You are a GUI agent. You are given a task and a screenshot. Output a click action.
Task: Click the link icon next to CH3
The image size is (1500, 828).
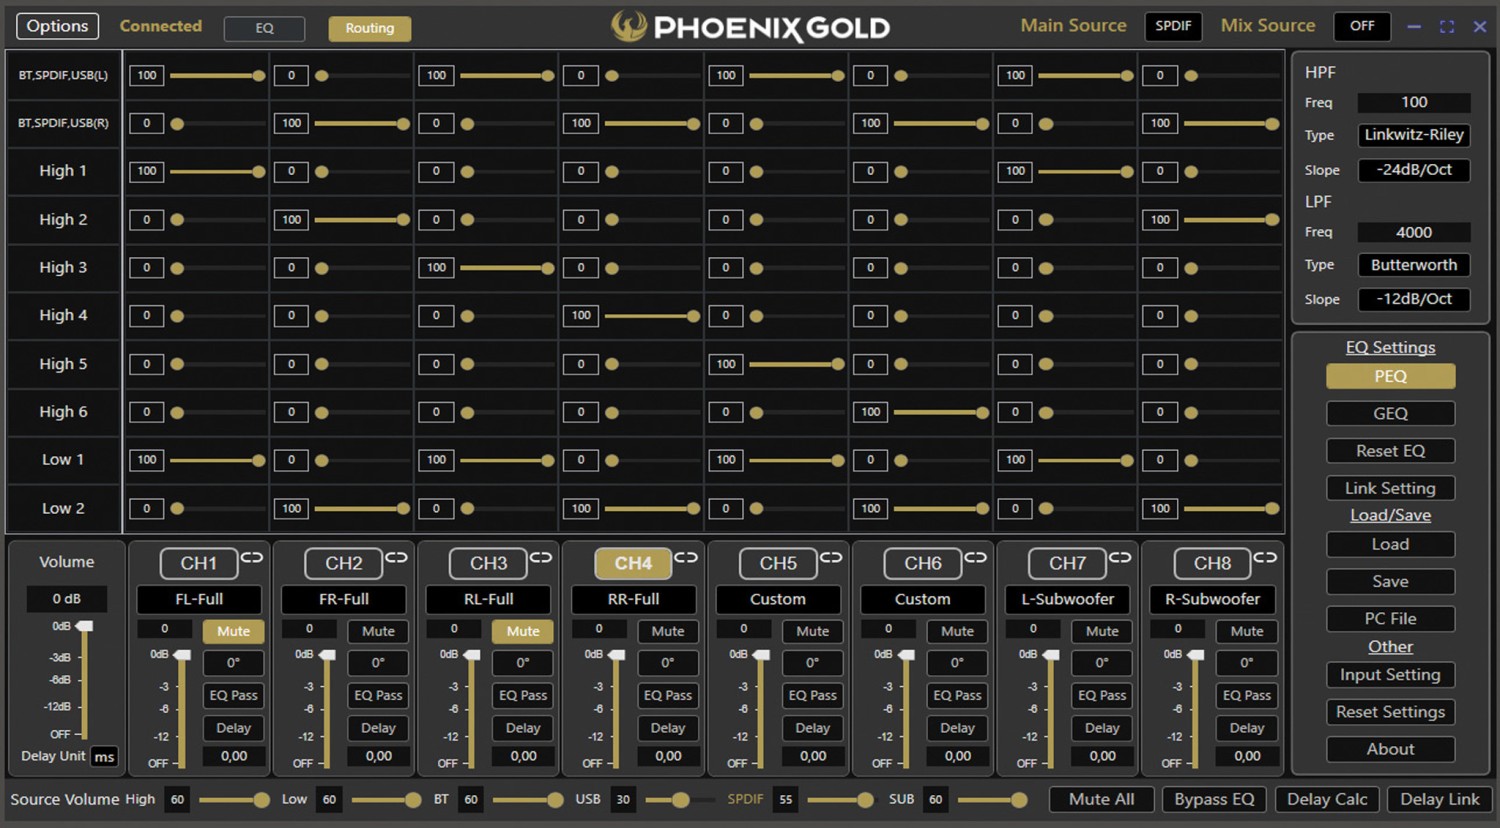[x=541, y=557]
